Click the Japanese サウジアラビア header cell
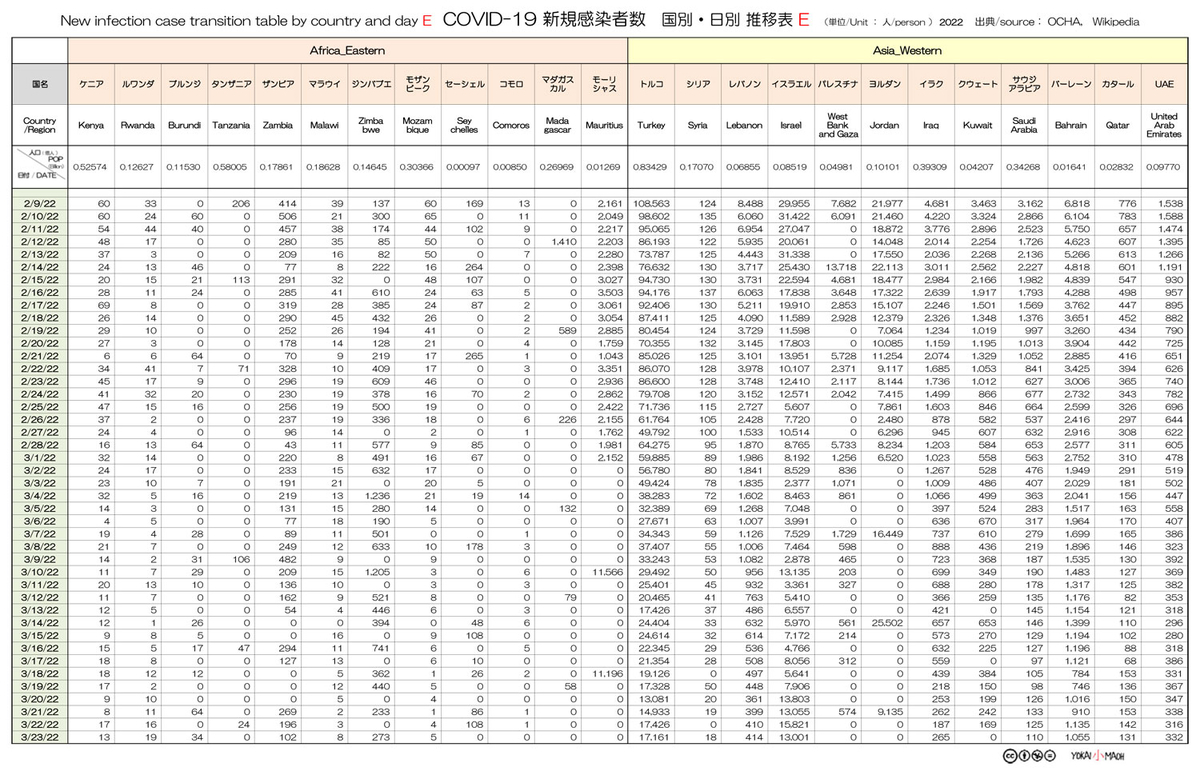 coord(1024,86)
